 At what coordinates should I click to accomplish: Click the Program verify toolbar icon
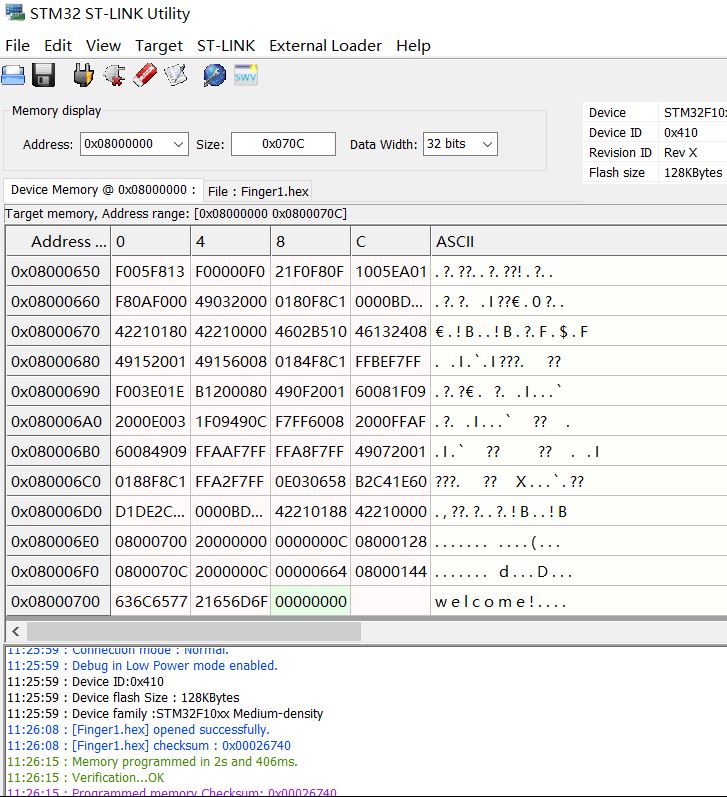point(175,76)
